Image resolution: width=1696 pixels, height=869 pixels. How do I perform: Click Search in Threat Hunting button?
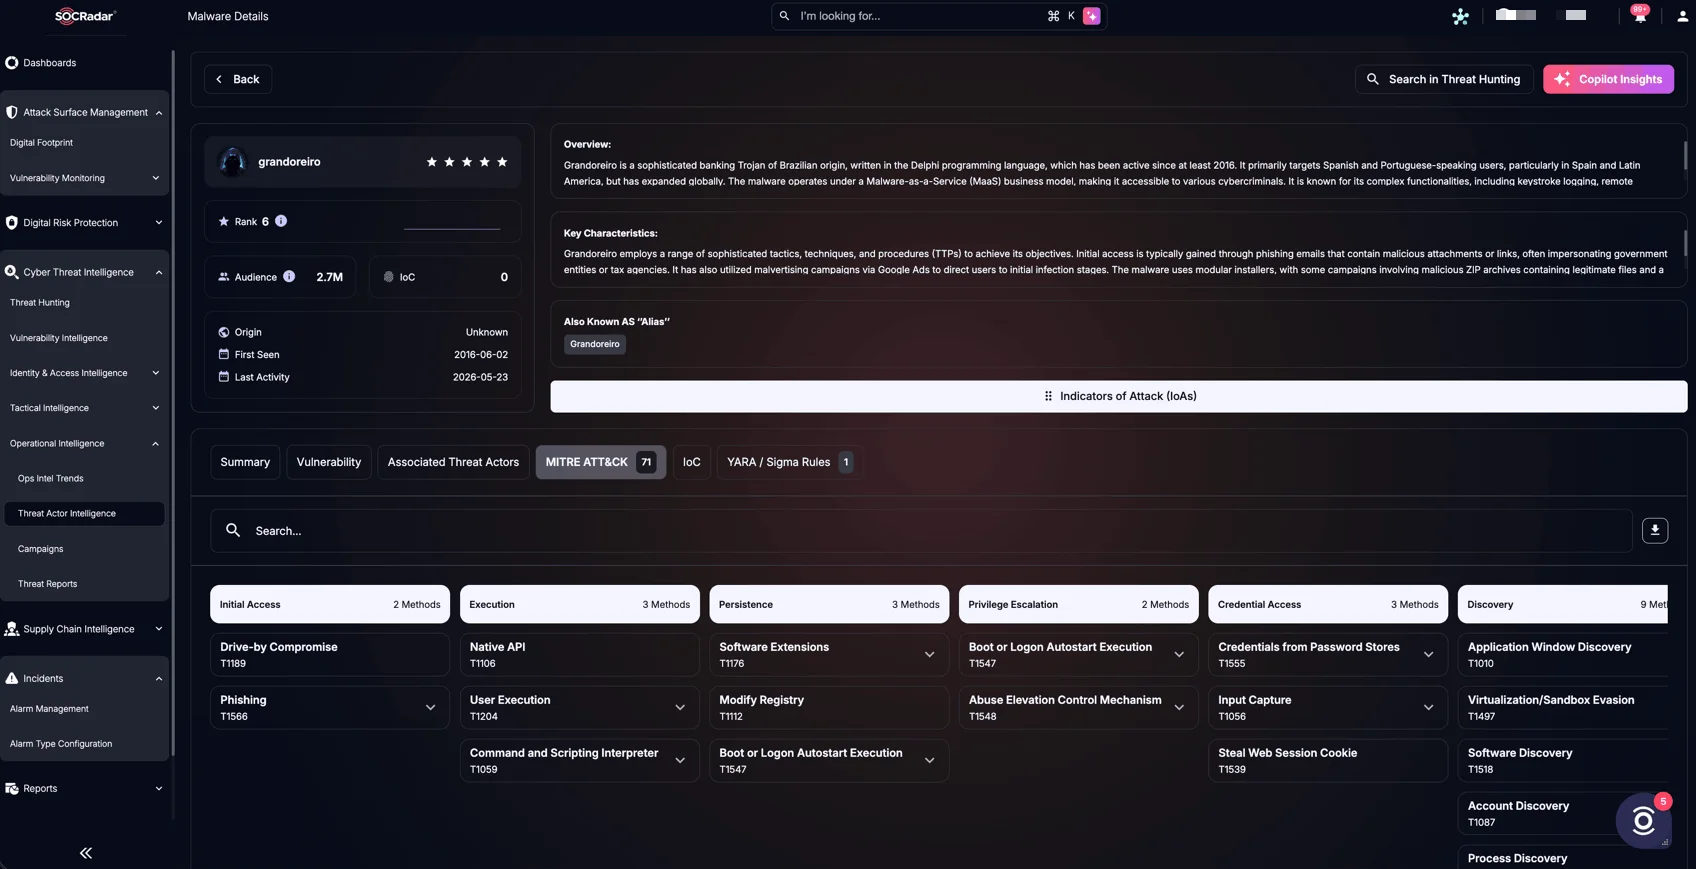tap(1444, 79)
